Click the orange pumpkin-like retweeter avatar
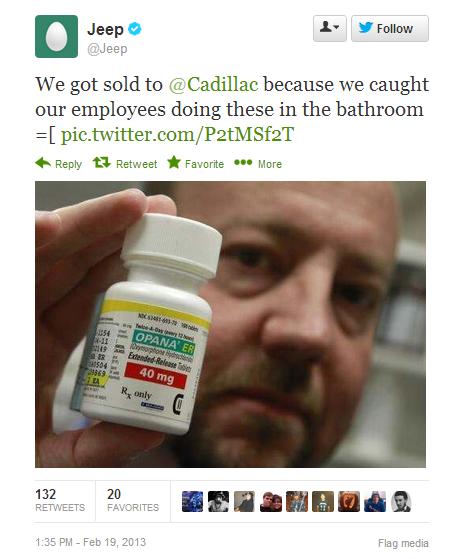Image resolution: width=467 pixels, height=559 pixels. point(349,502)
